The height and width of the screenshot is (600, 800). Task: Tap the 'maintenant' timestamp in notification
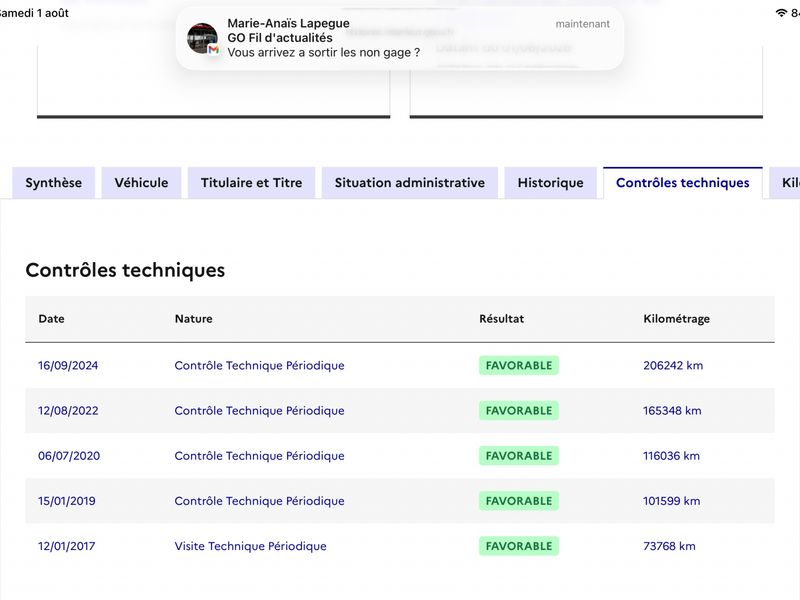583,24
